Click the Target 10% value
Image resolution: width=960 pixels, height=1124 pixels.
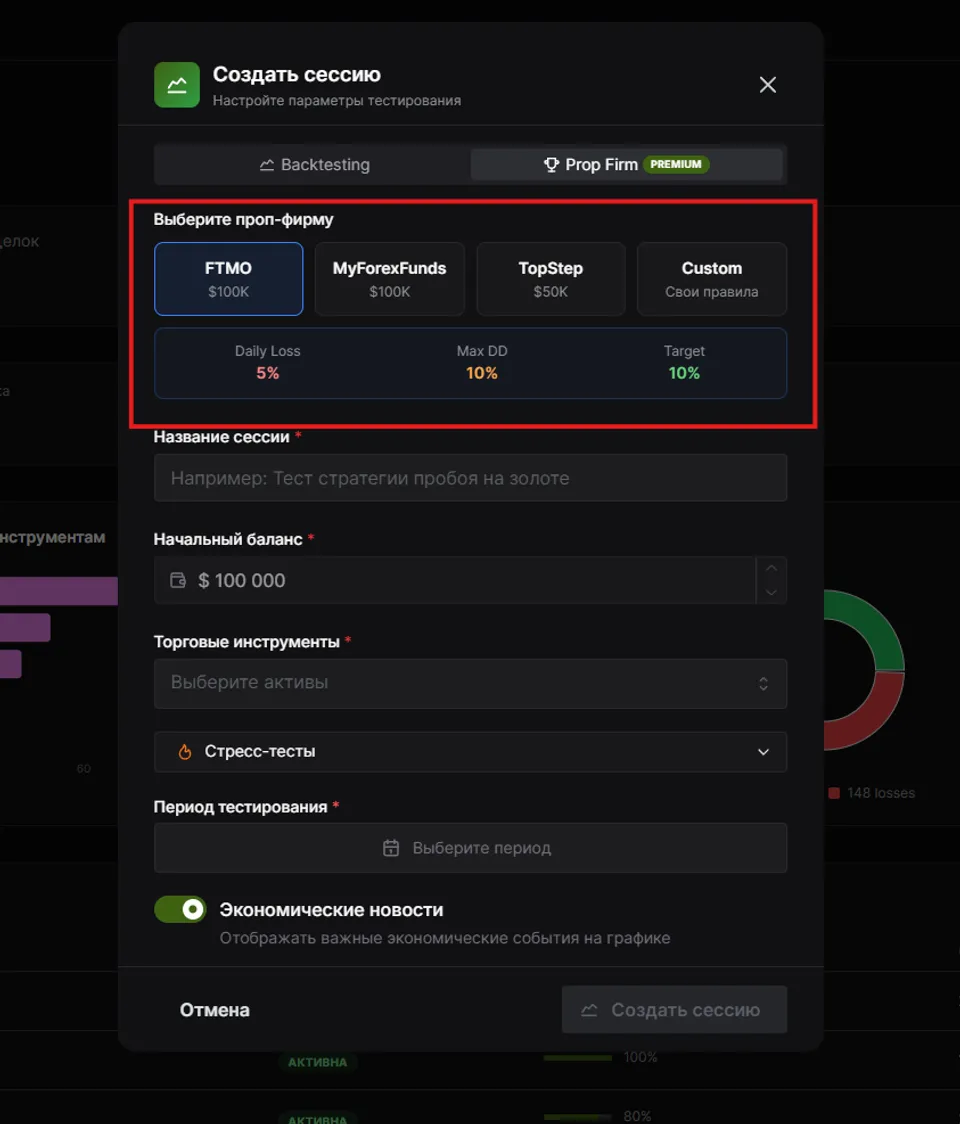tap(684, 373)
